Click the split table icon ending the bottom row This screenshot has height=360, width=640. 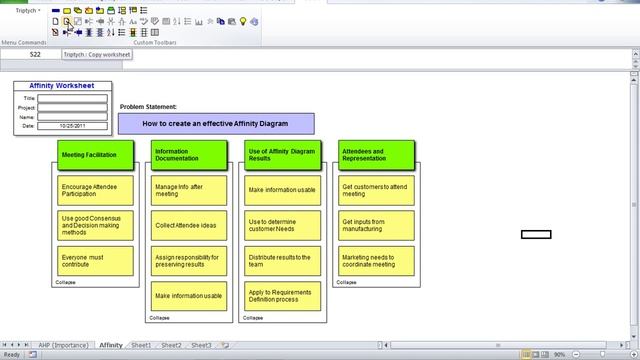pyautogui.click(x=155, y=32)
